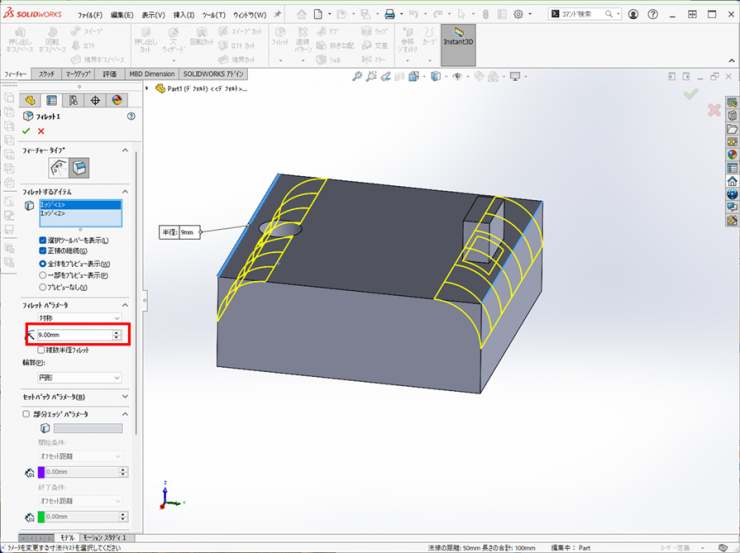The width and height of the screenshot is (740, 553).
Task: Confirm the fillet with the green checkmark
Action: click(26, 131)
